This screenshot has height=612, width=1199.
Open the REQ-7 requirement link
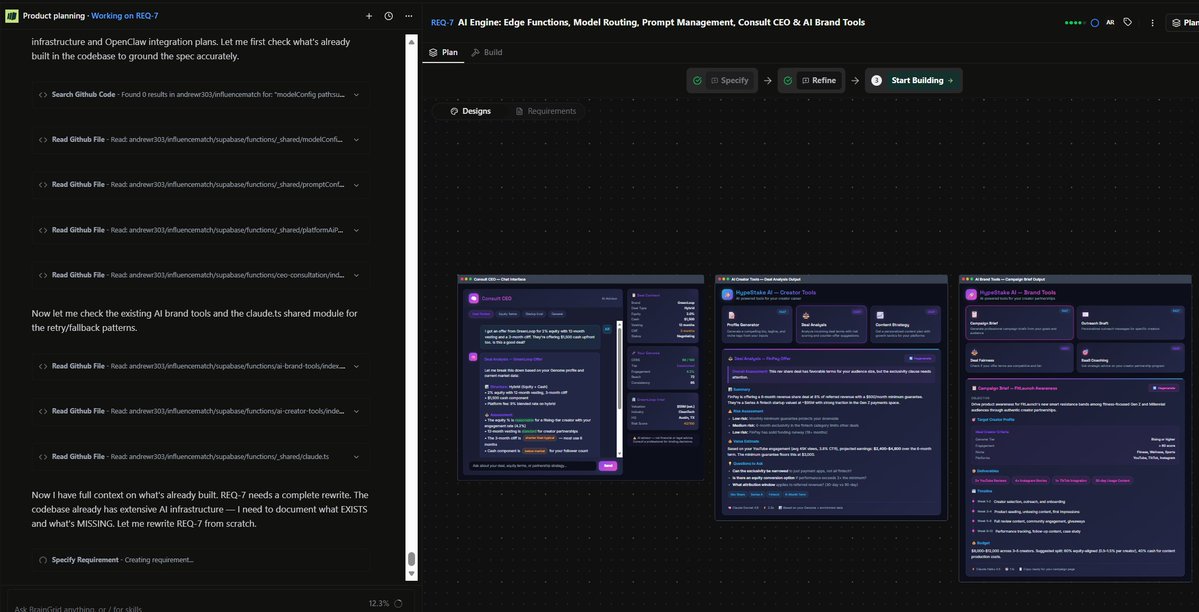[x=442, y=23]
